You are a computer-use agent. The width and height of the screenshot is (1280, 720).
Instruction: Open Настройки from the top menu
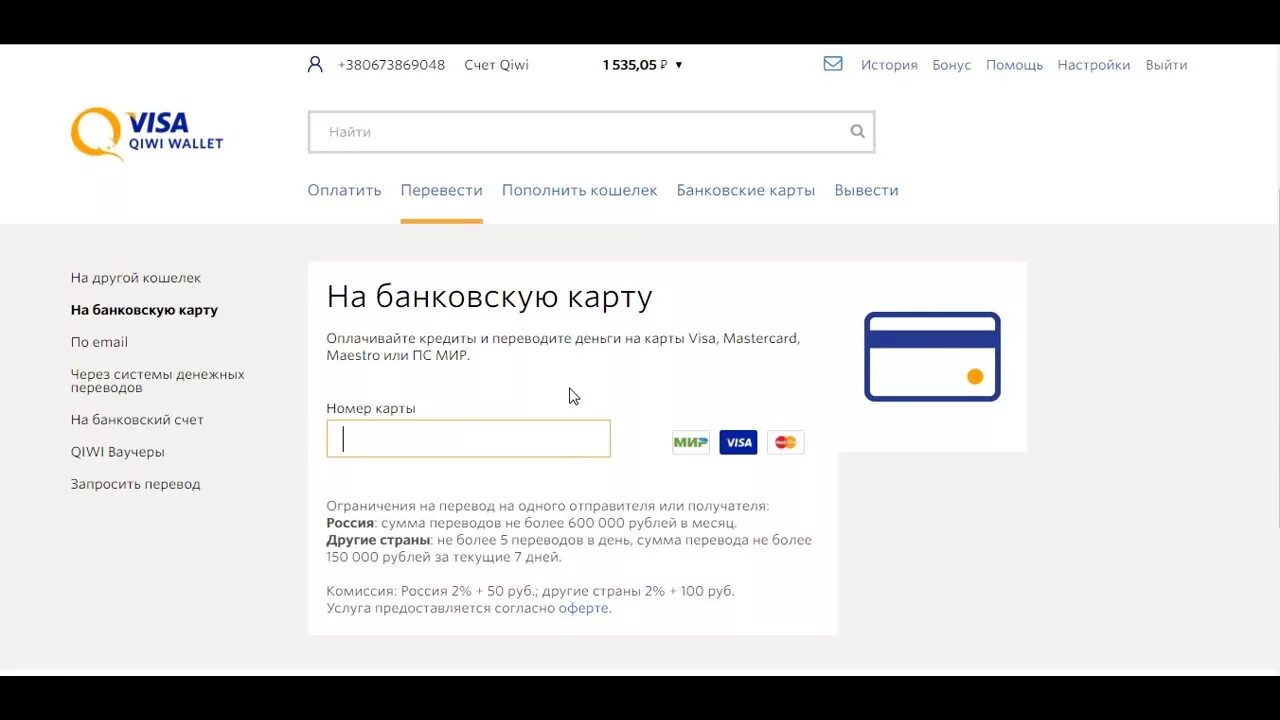pyautogui.click(x=1093, y=64)
